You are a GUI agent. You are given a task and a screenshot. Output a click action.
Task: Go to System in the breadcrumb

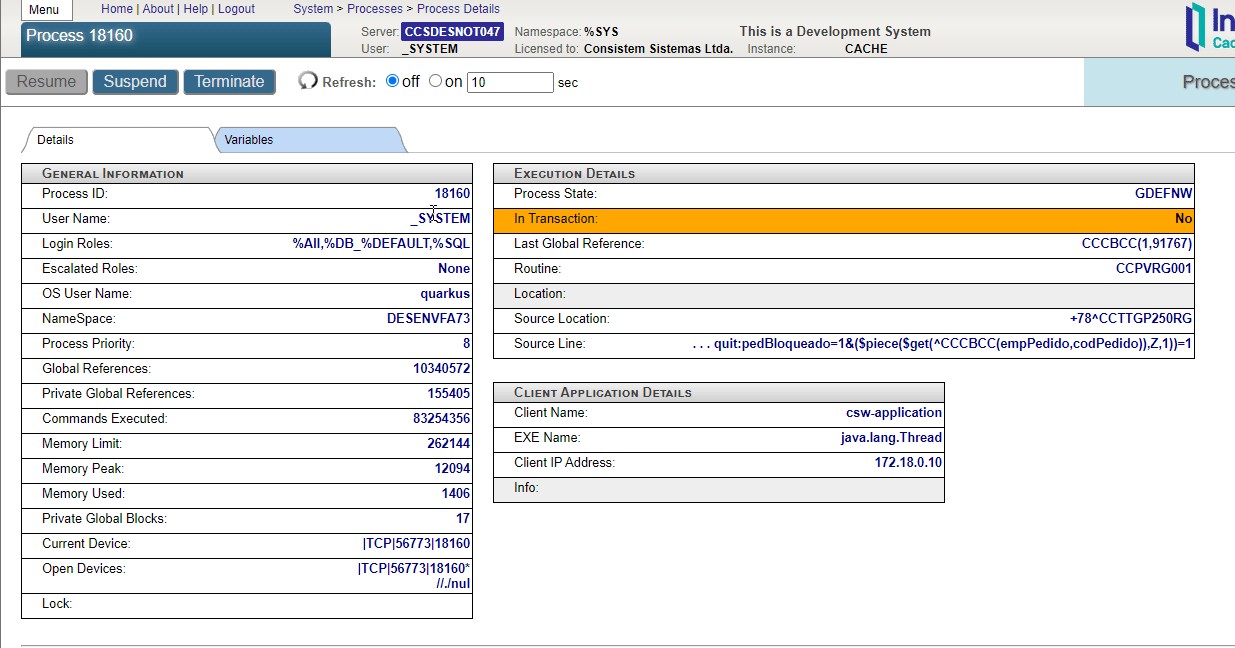[313, 9]
